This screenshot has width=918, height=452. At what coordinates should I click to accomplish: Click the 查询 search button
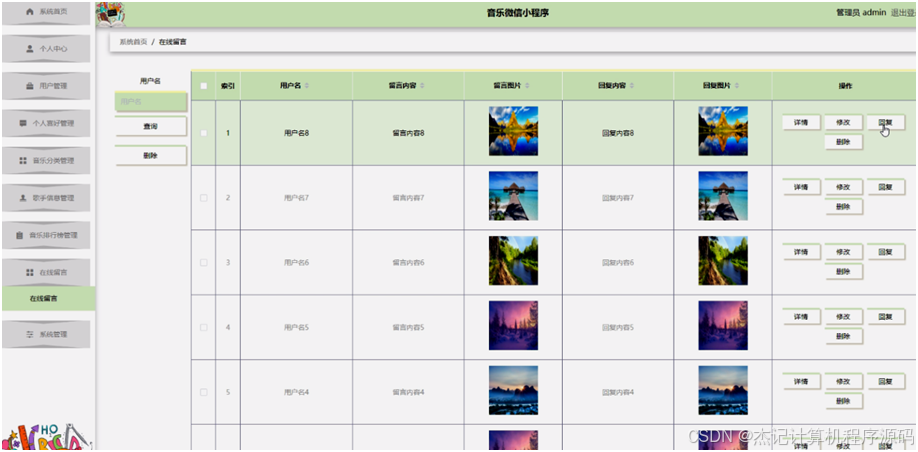point(150,126)
